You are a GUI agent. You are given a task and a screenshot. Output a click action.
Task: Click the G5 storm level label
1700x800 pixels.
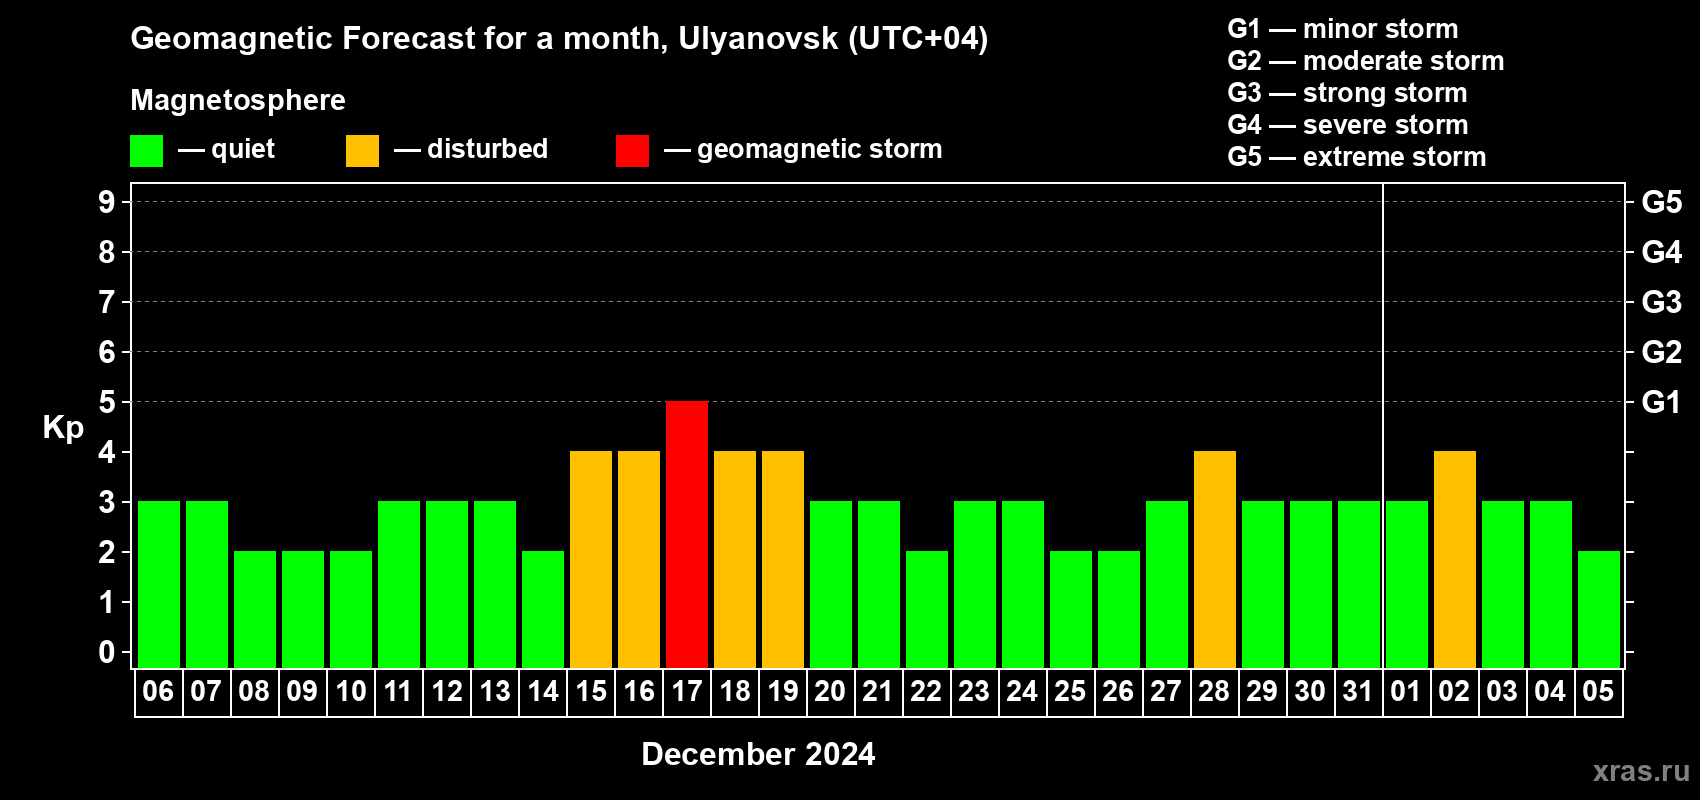pyautogui.click(x=1661, y=202)
